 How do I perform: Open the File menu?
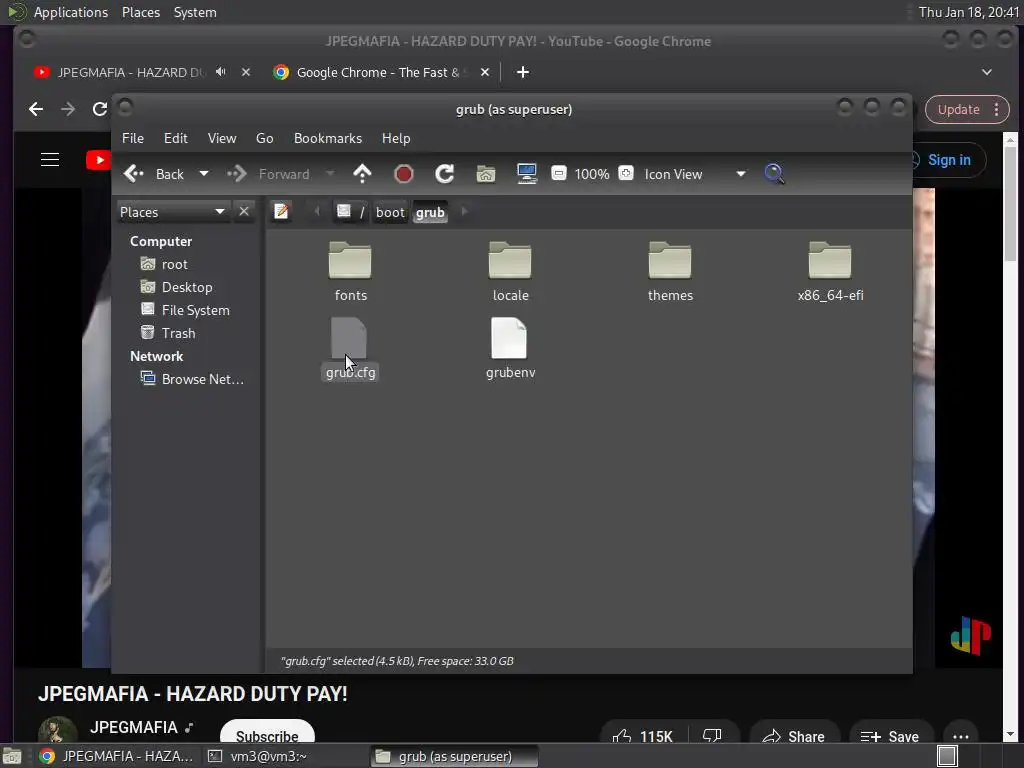pos(133,138)
